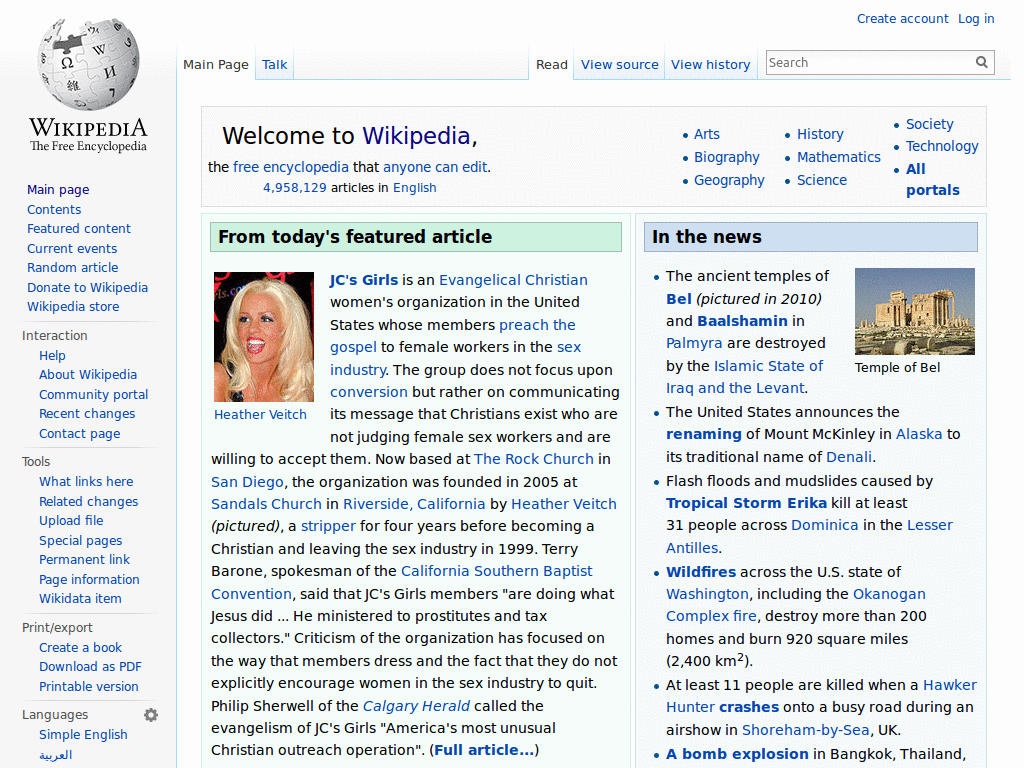Go to Current events
The height and width of the screenshot is (768, 1024).
(72, 249)
